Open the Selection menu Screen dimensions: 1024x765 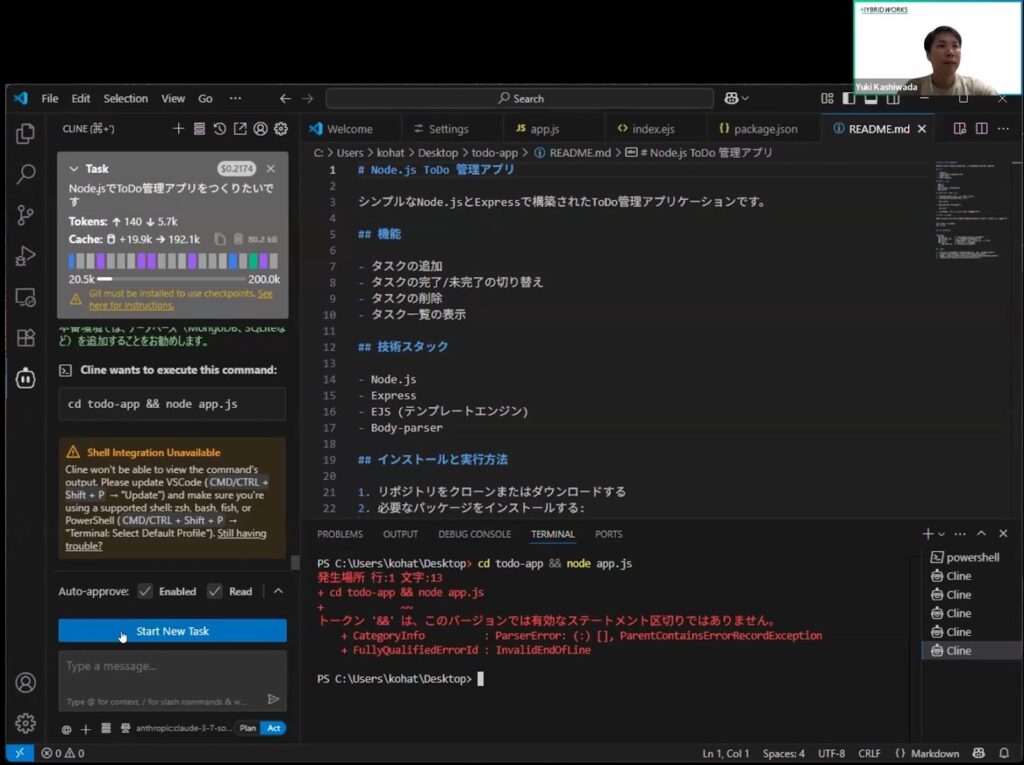pyautogui.click(x=125, y=98)
